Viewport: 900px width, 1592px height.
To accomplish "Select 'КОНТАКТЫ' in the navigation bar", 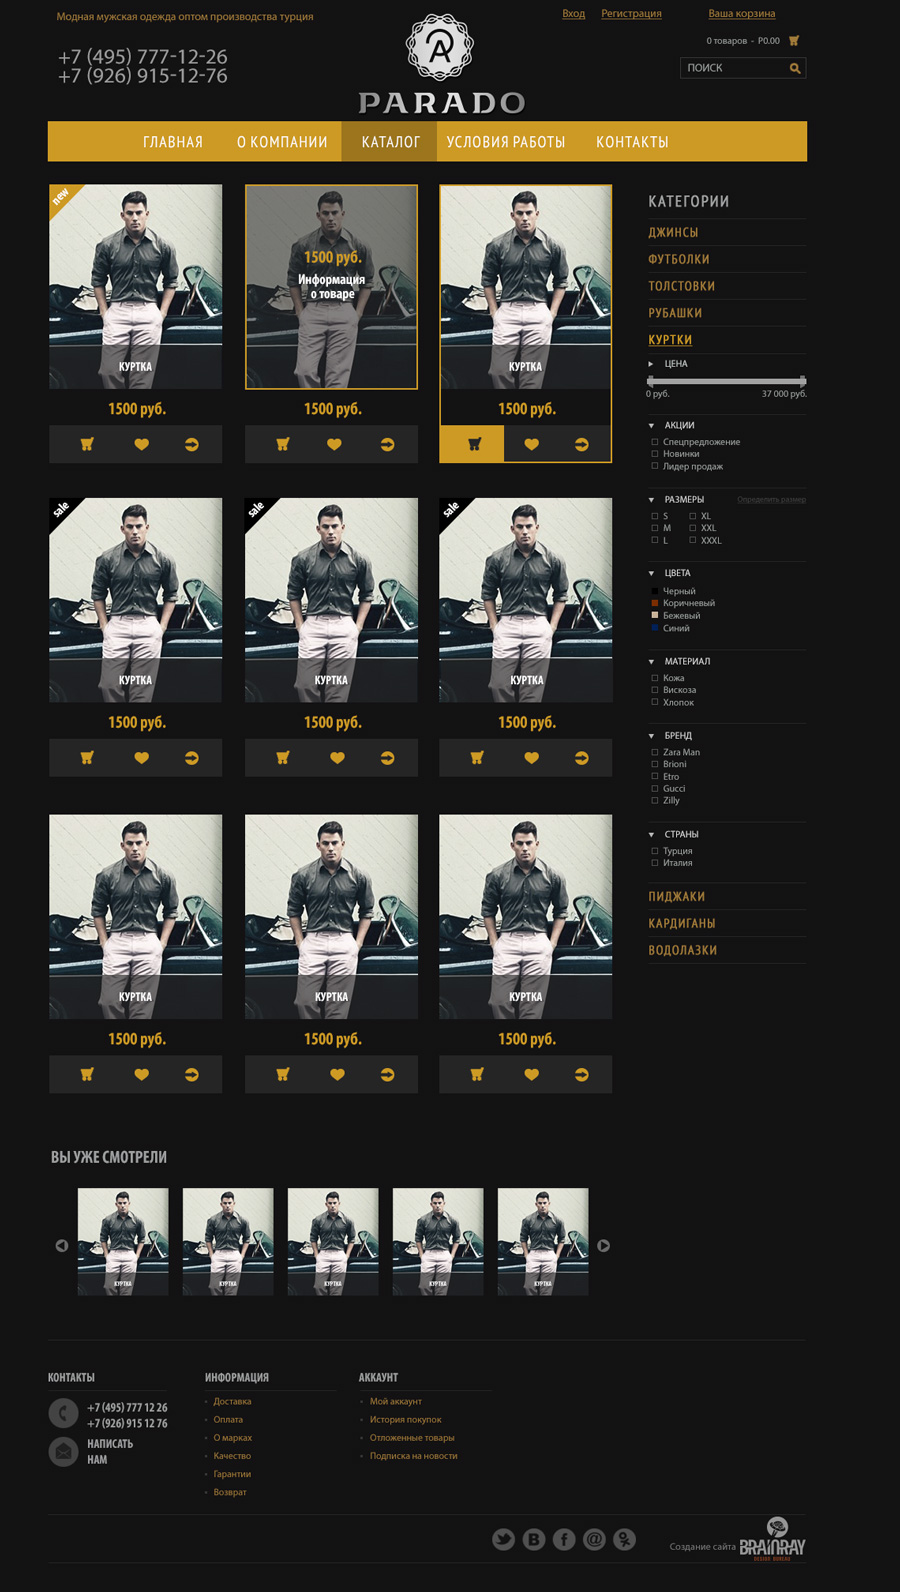I will (x=632, y=142).
